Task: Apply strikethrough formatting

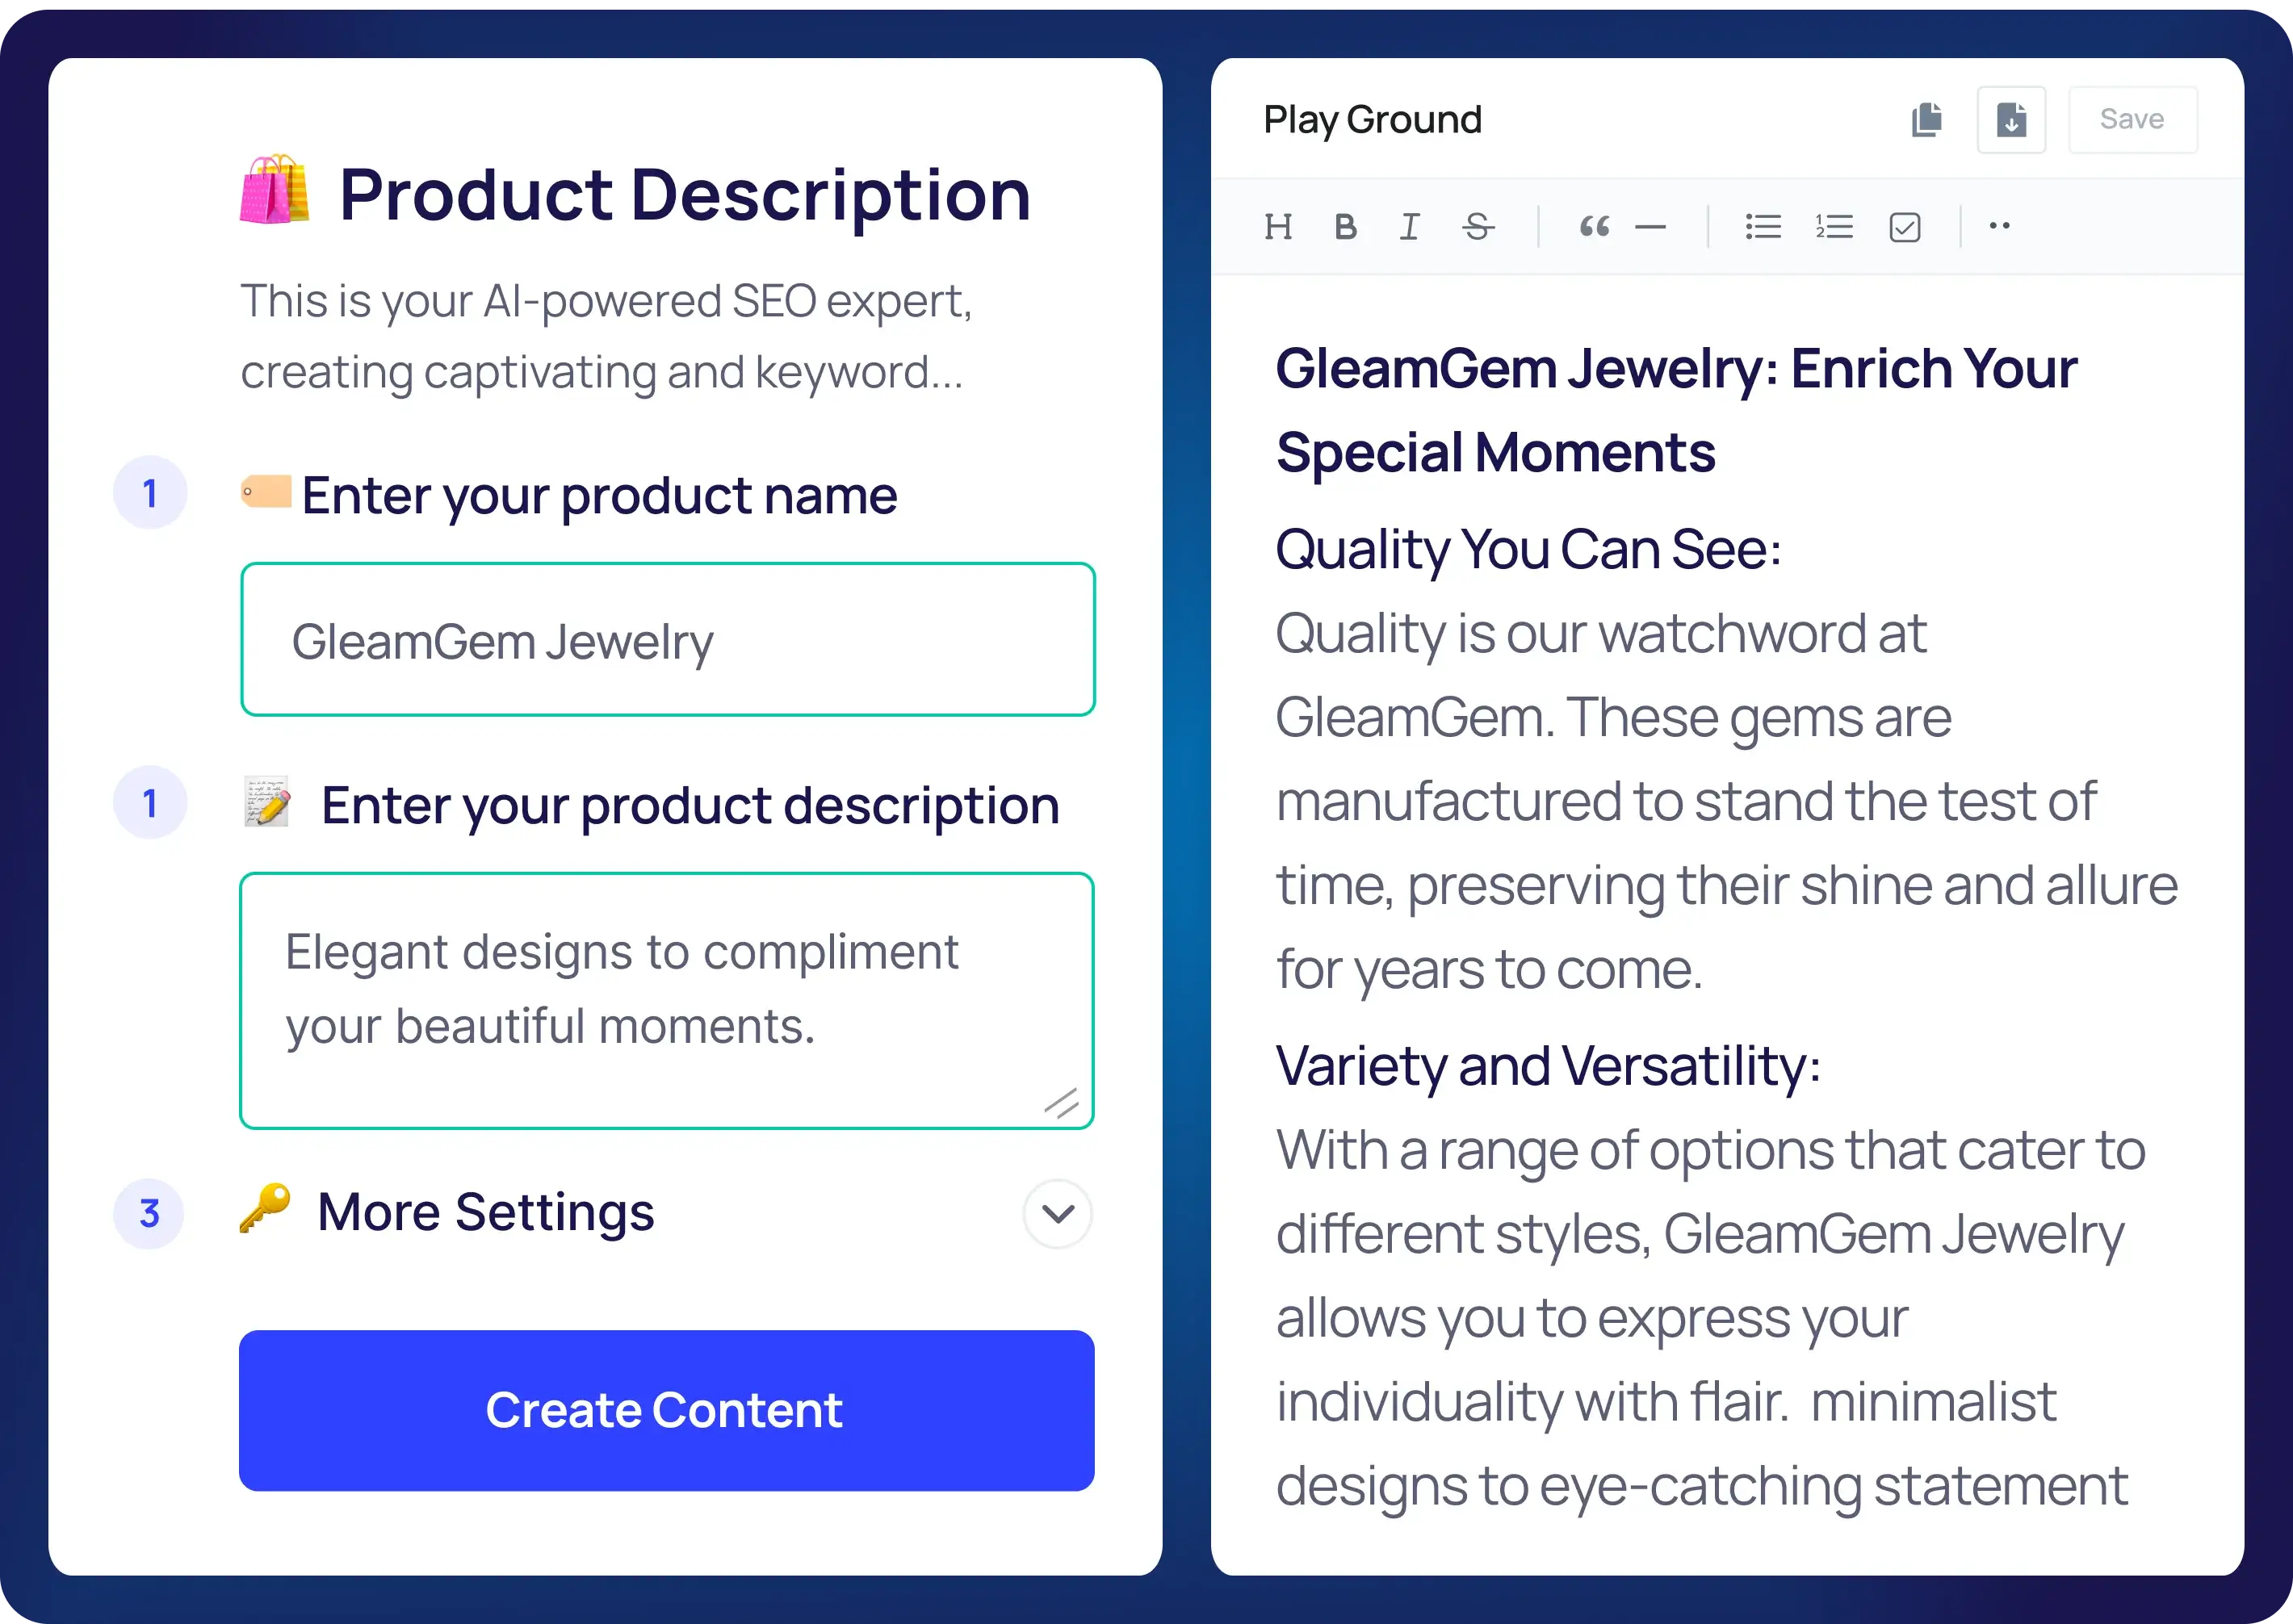Action: click(1477, 227)
